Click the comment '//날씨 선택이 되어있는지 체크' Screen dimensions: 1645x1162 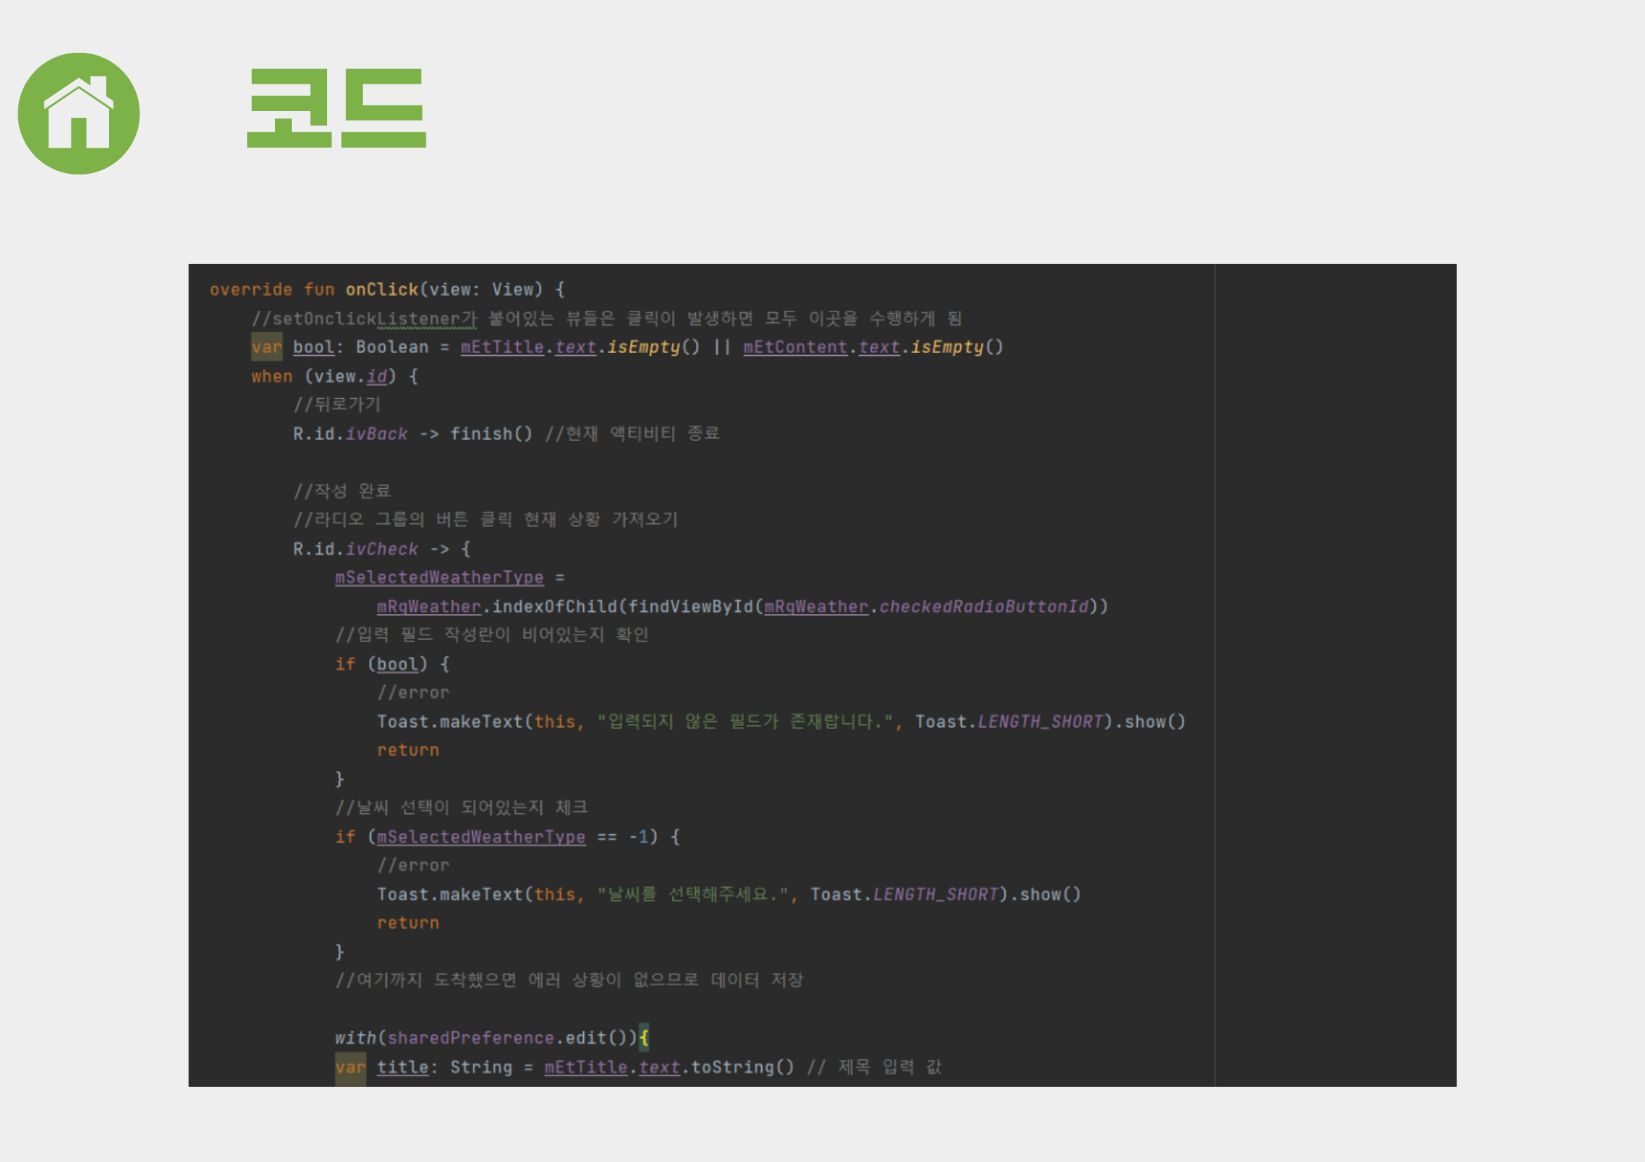[x=461, y=807]
